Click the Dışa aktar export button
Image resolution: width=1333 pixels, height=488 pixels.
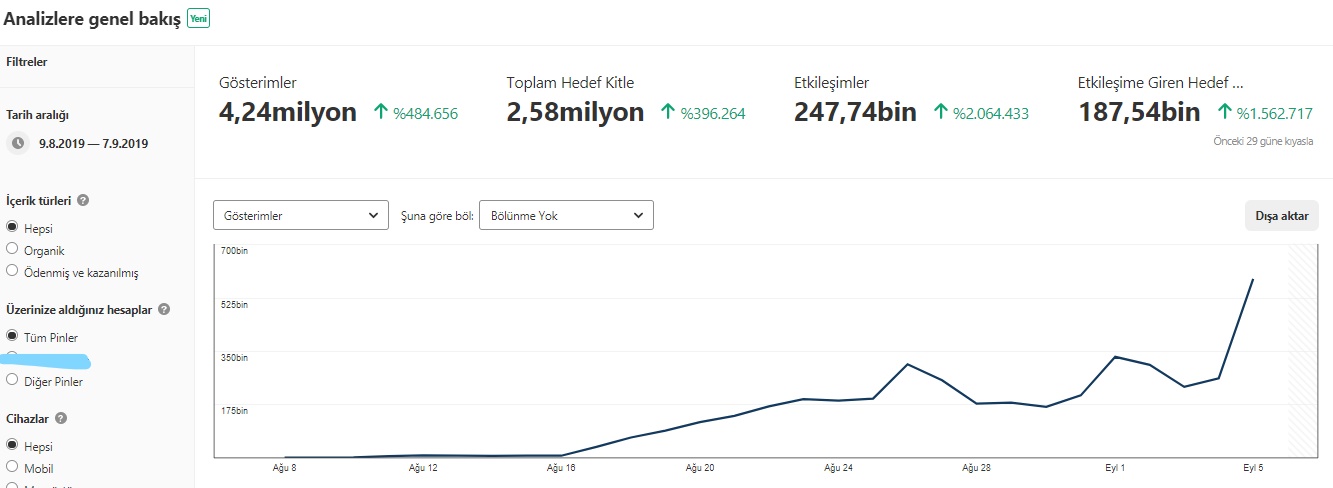pyautogui.click(x=1281, y=216)
